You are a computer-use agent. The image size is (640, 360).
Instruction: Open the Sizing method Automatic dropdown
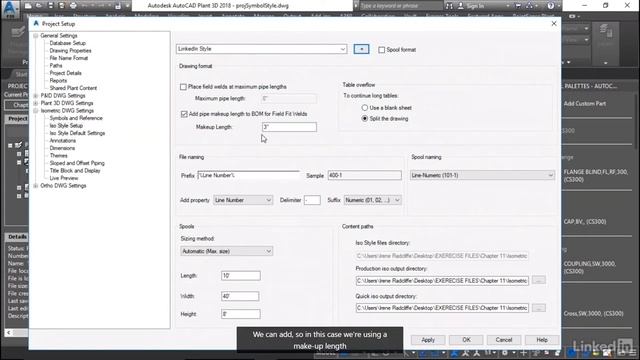pos(227,251)
